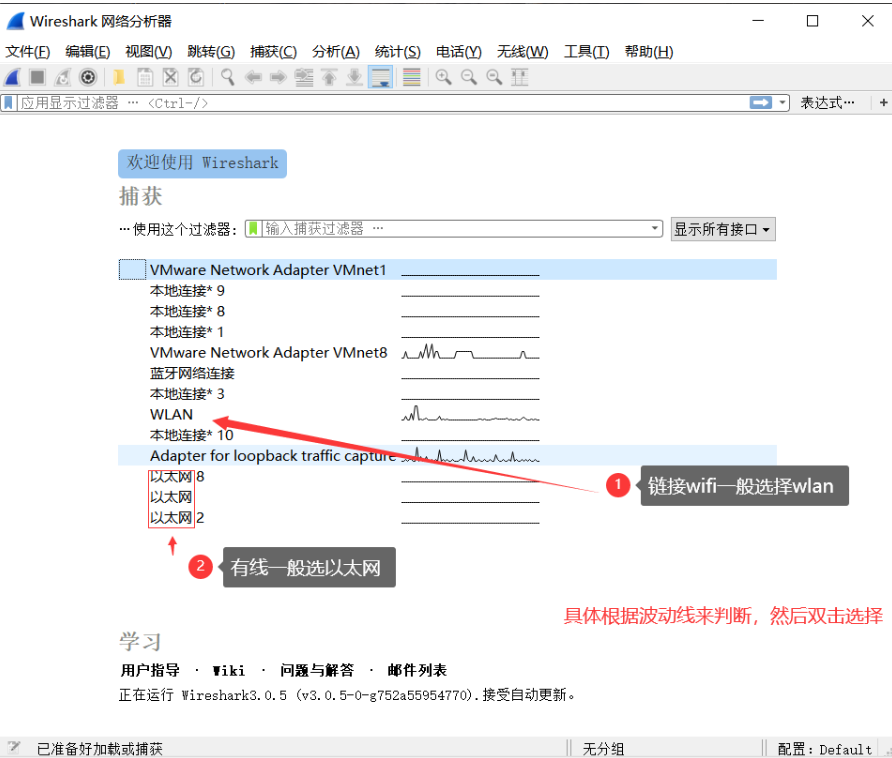The height and width of the screenshot is (758, 892).
Task: Reset text to normal size
Action: pos(494,77)
